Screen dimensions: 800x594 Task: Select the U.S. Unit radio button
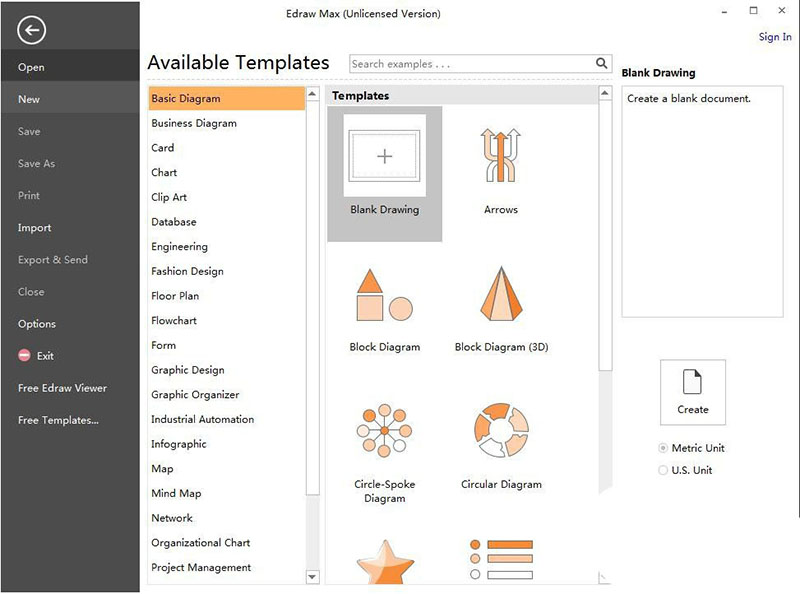[x=663, y=470]
